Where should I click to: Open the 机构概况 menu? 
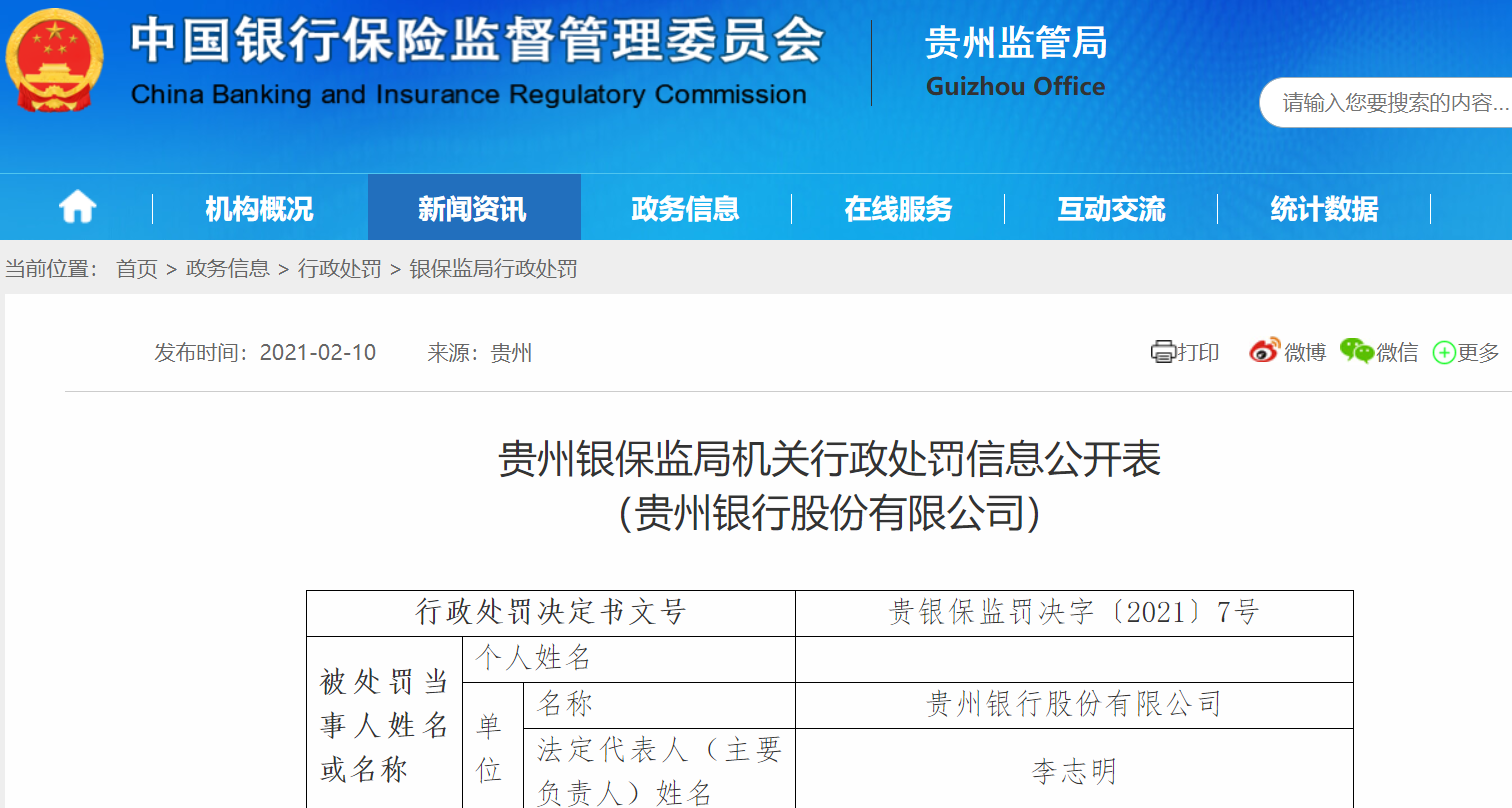[x=259, y=208]
